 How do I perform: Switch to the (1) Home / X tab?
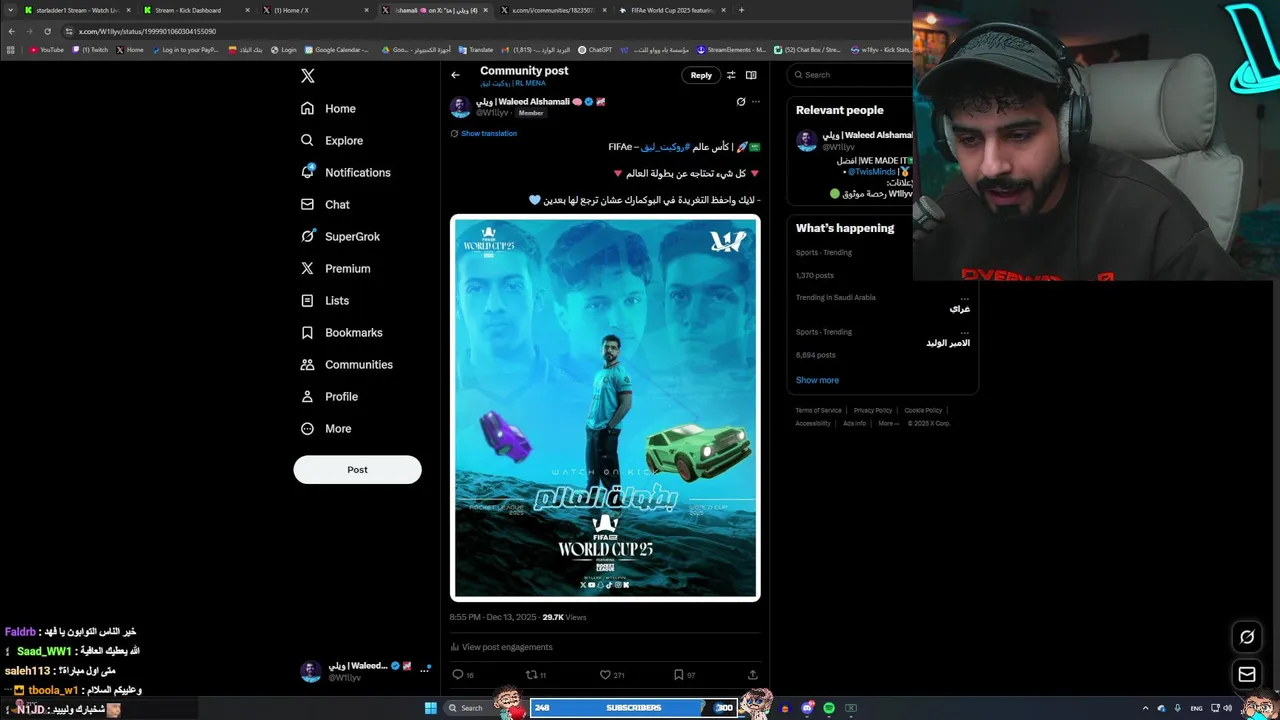coord(313,10)
